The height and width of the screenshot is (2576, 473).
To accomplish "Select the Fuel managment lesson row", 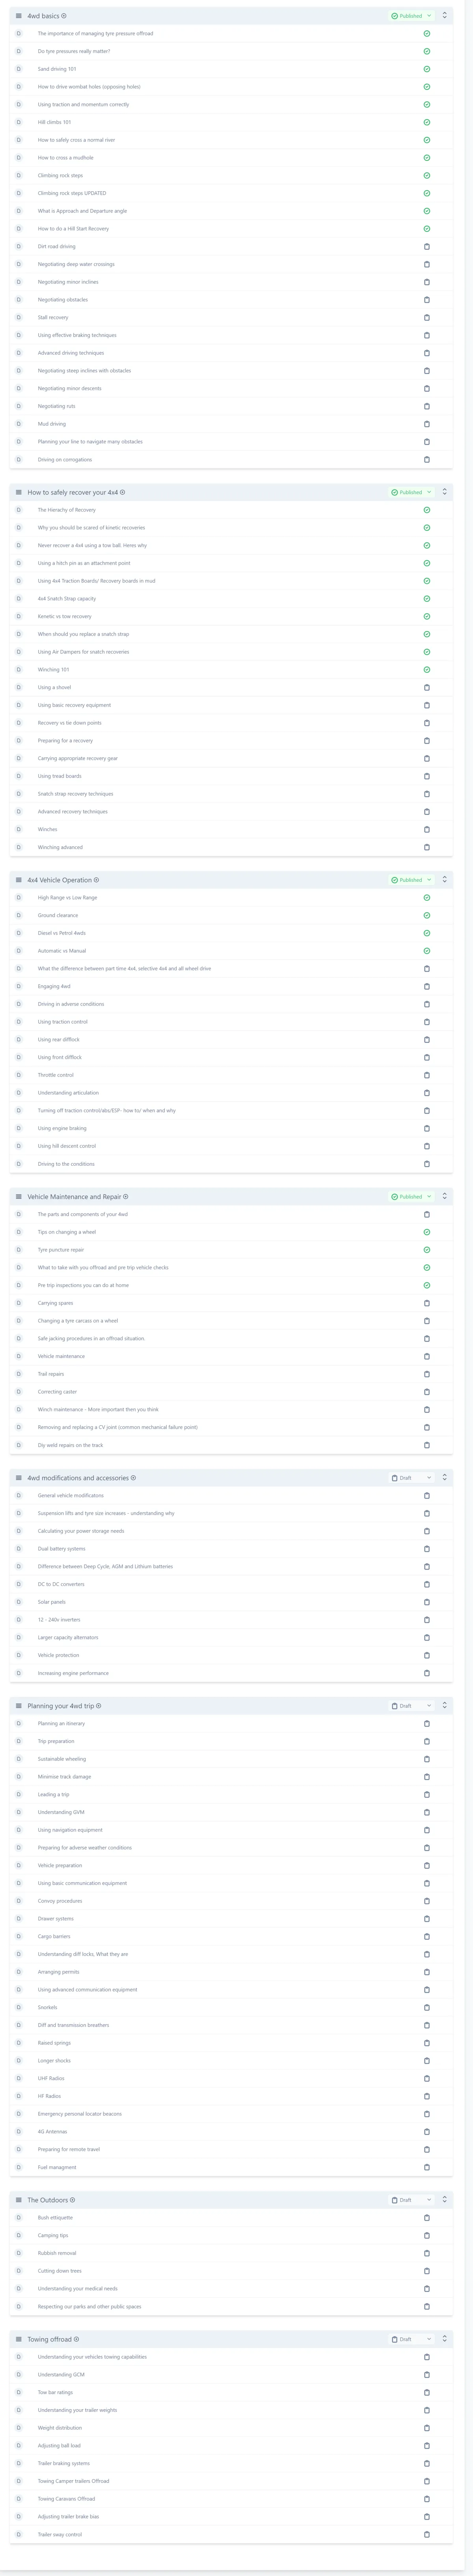I will click(x=231, y=2167).
